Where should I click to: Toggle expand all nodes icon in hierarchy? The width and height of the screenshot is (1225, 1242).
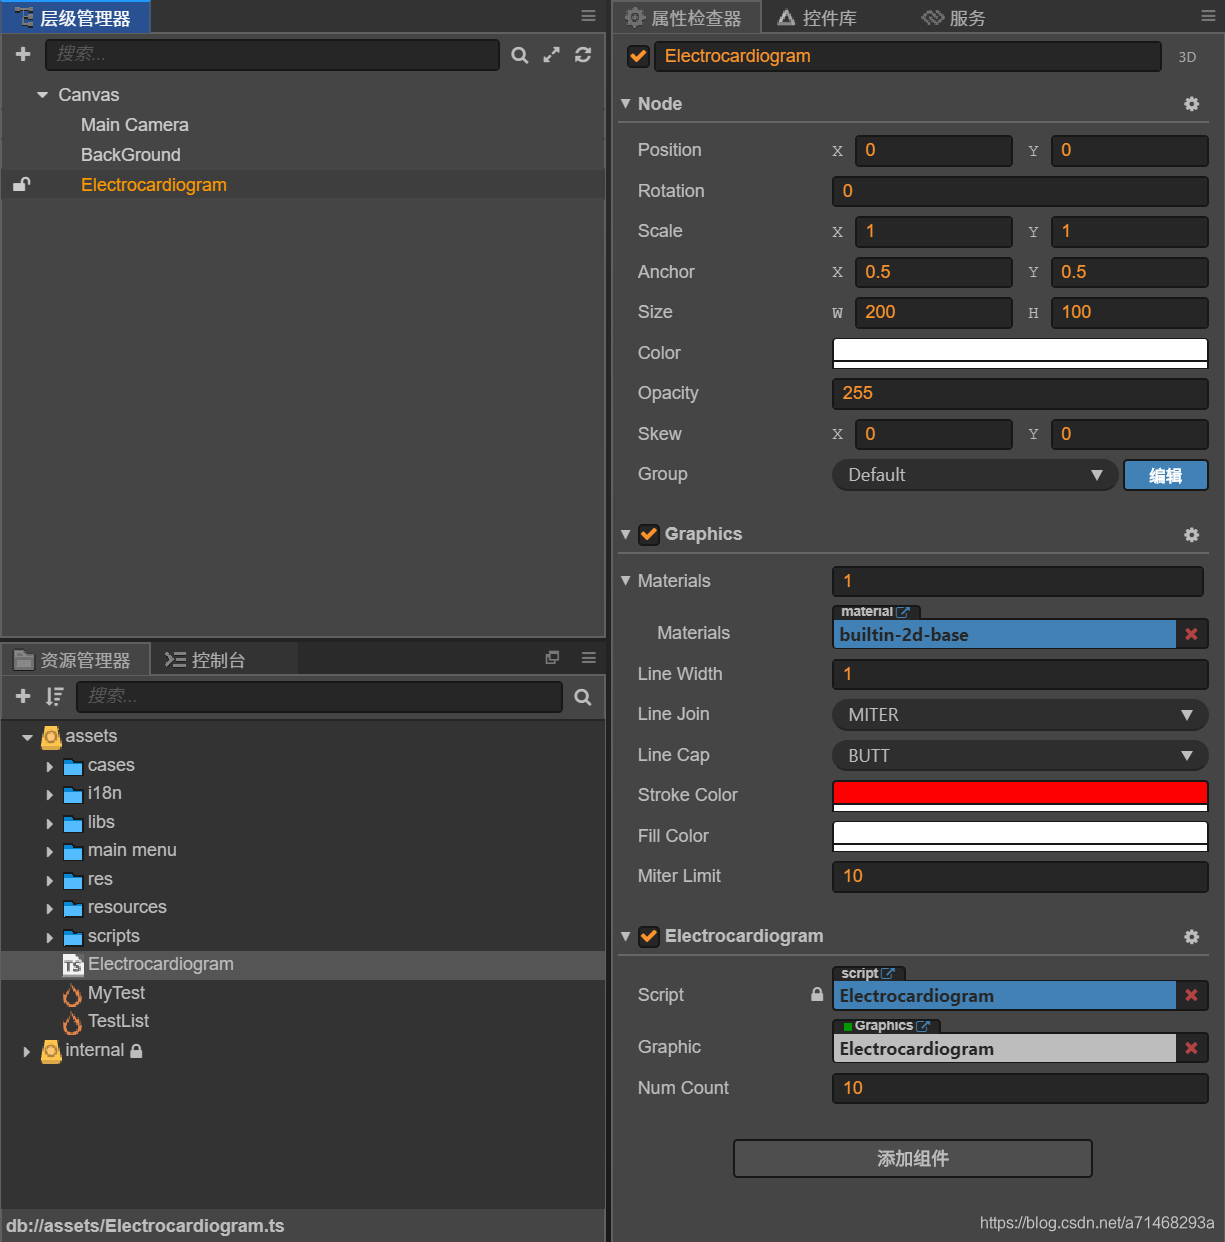coord(551,55)
